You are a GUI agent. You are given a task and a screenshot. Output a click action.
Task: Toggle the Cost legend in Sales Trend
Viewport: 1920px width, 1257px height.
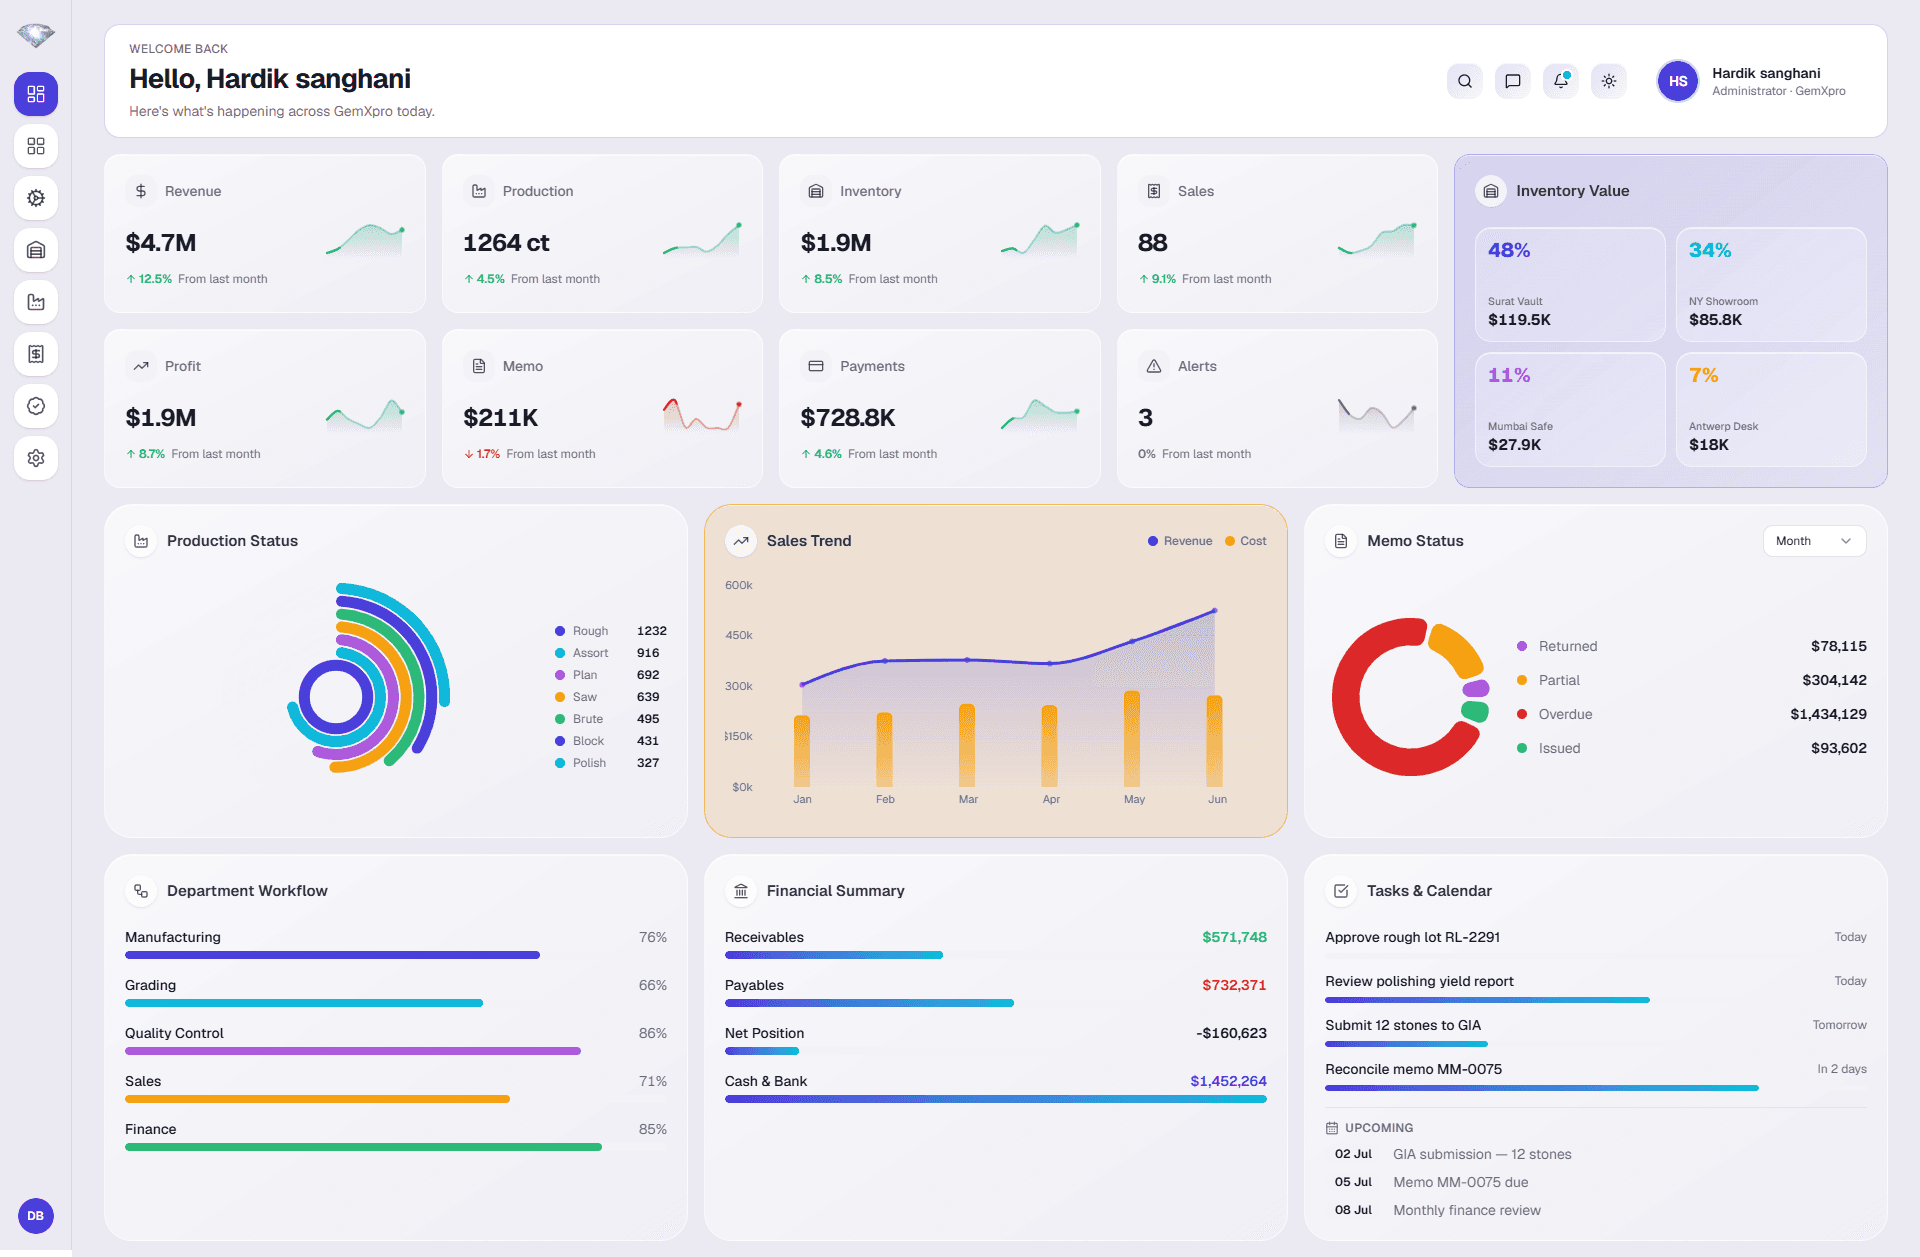pos(1246,541)
